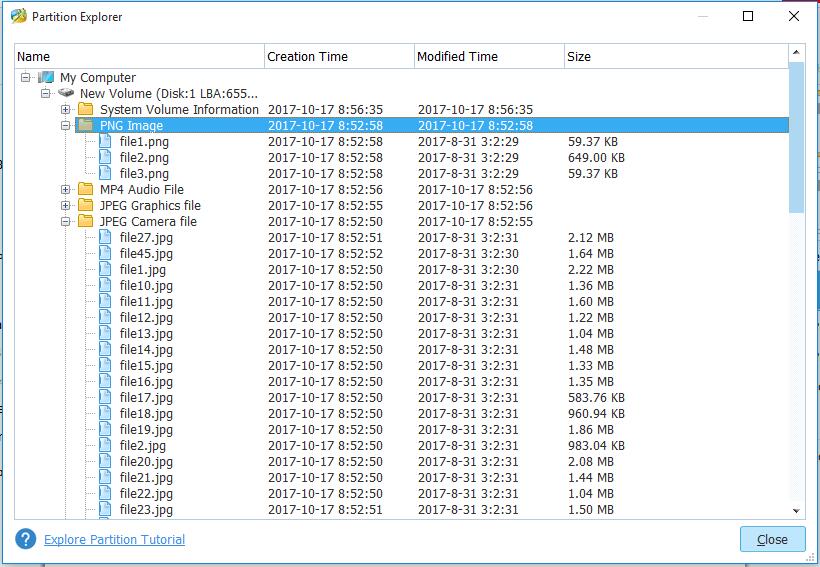Click the New Volume disk drive icon
This screenshot has width=820, height=567.
tap(66, 94)
